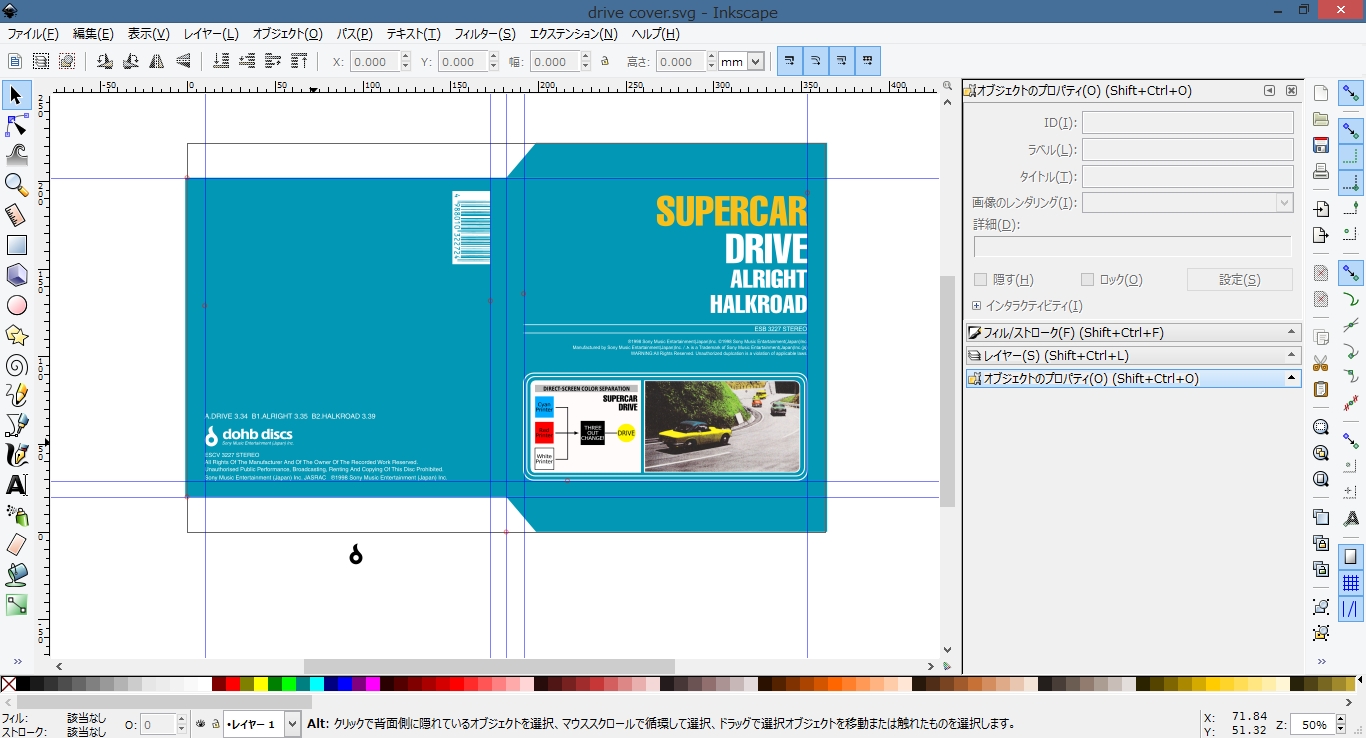1366x738 pixels.
Task: Toggle the first scale-stroke affect button
Action: point(790,62)
